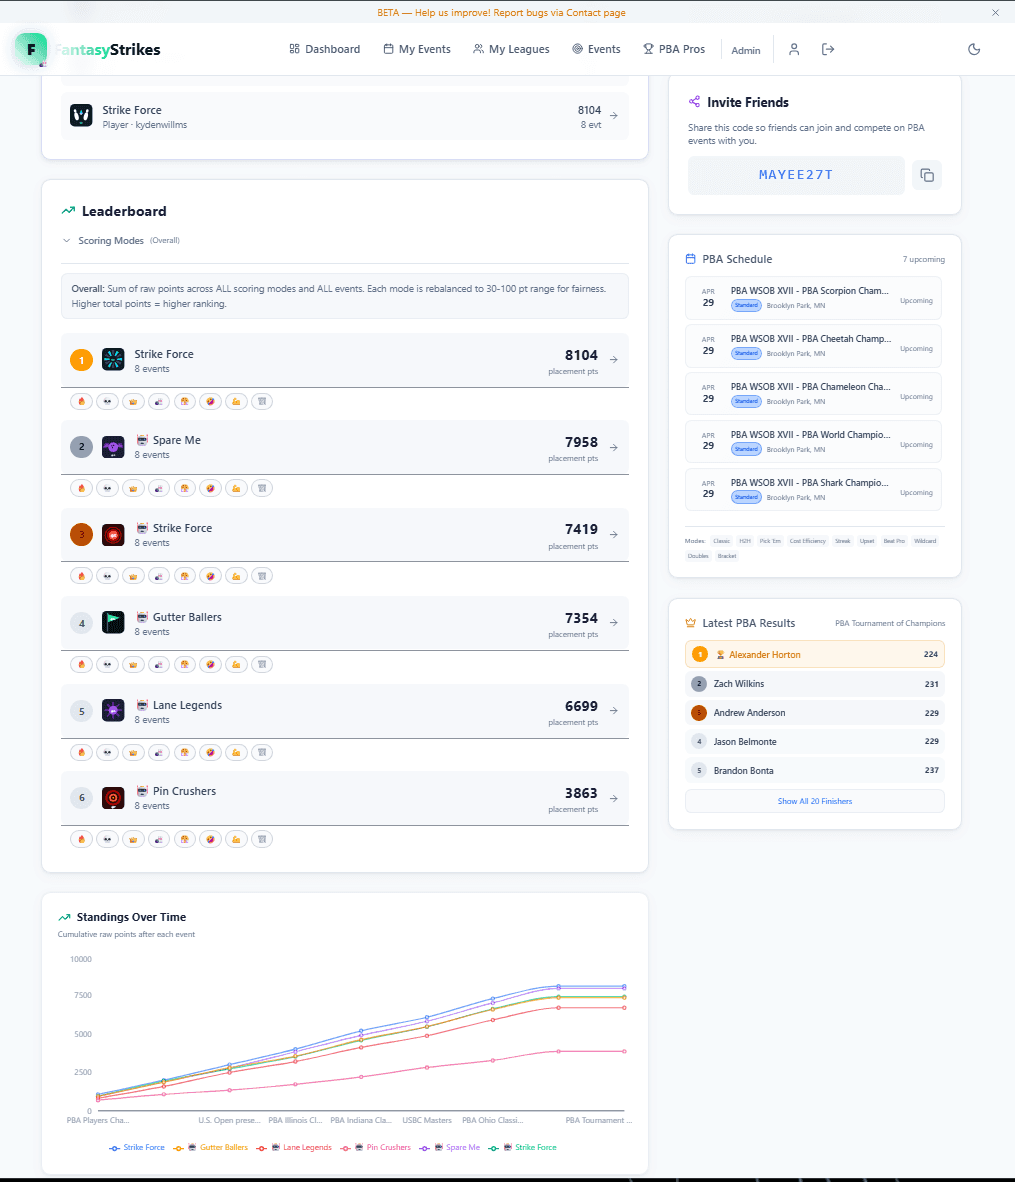Open PBA World Championship schedule entry
The width and height of the screenshot is (1015, 1182).
click(x=814, y=442)
